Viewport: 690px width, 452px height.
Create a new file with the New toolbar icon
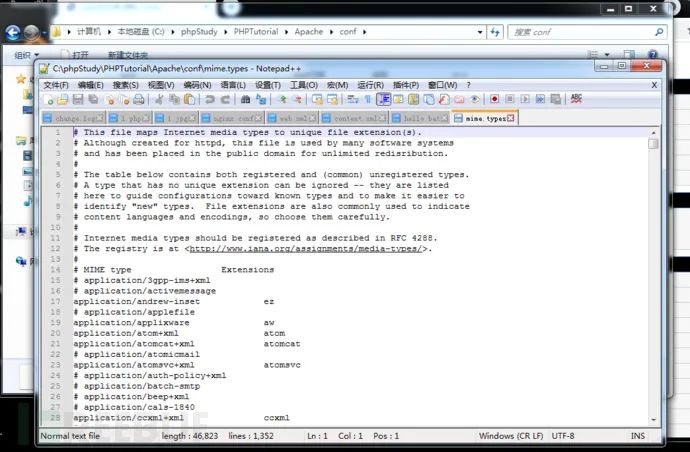(x=48, y=99)
